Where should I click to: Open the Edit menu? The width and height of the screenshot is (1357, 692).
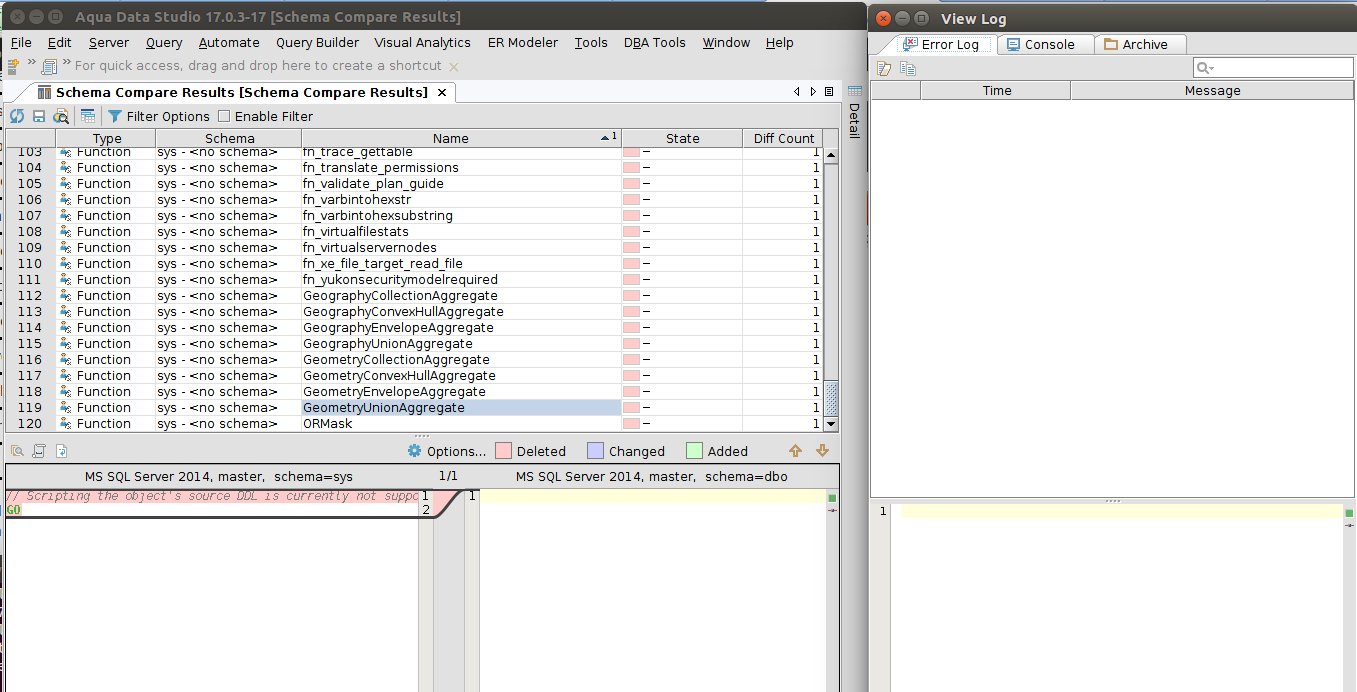[x=59, y=43]
